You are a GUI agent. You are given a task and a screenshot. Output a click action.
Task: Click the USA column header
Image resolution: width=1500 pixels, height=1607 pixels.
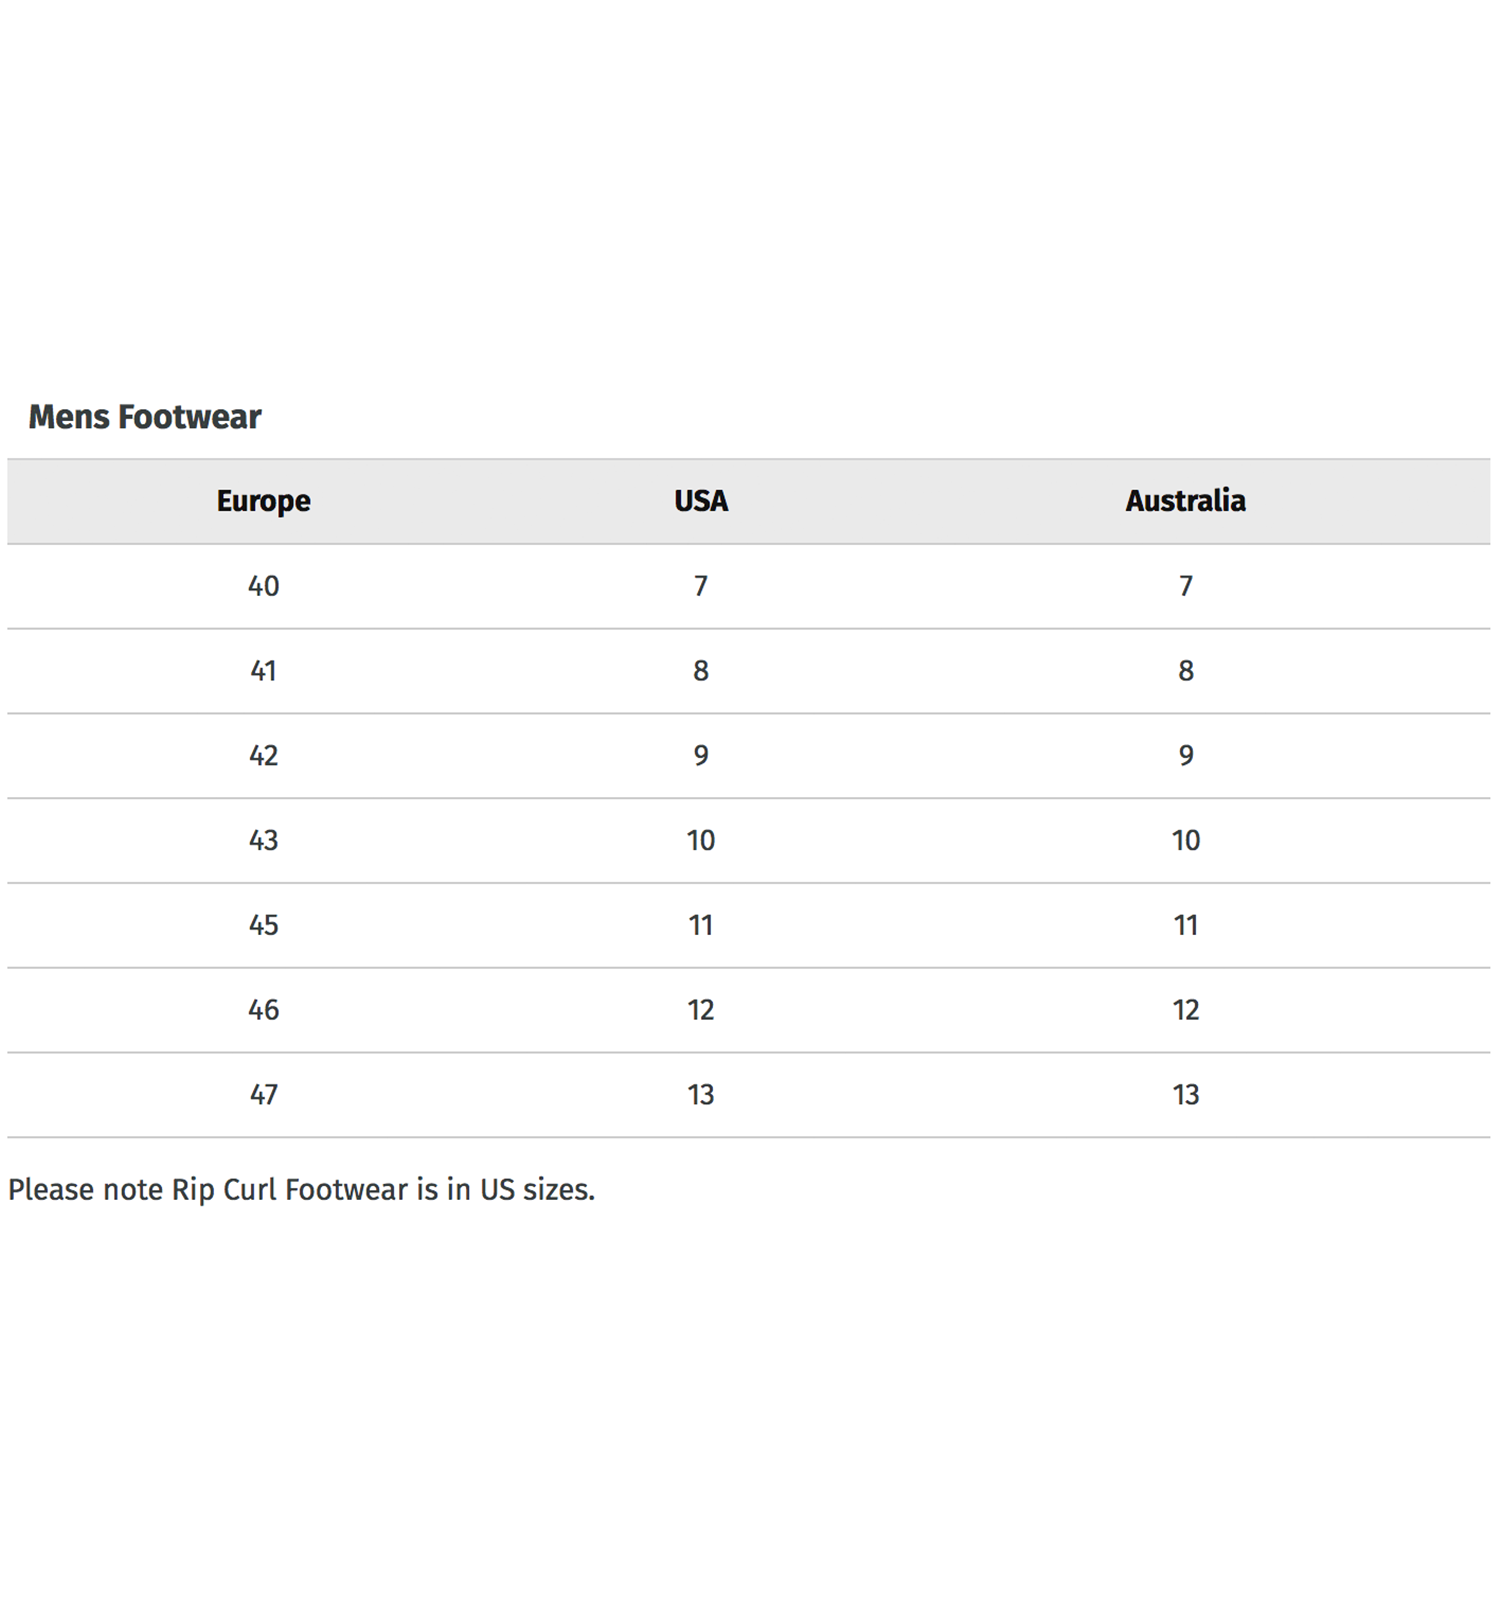[x=701, y=501]
